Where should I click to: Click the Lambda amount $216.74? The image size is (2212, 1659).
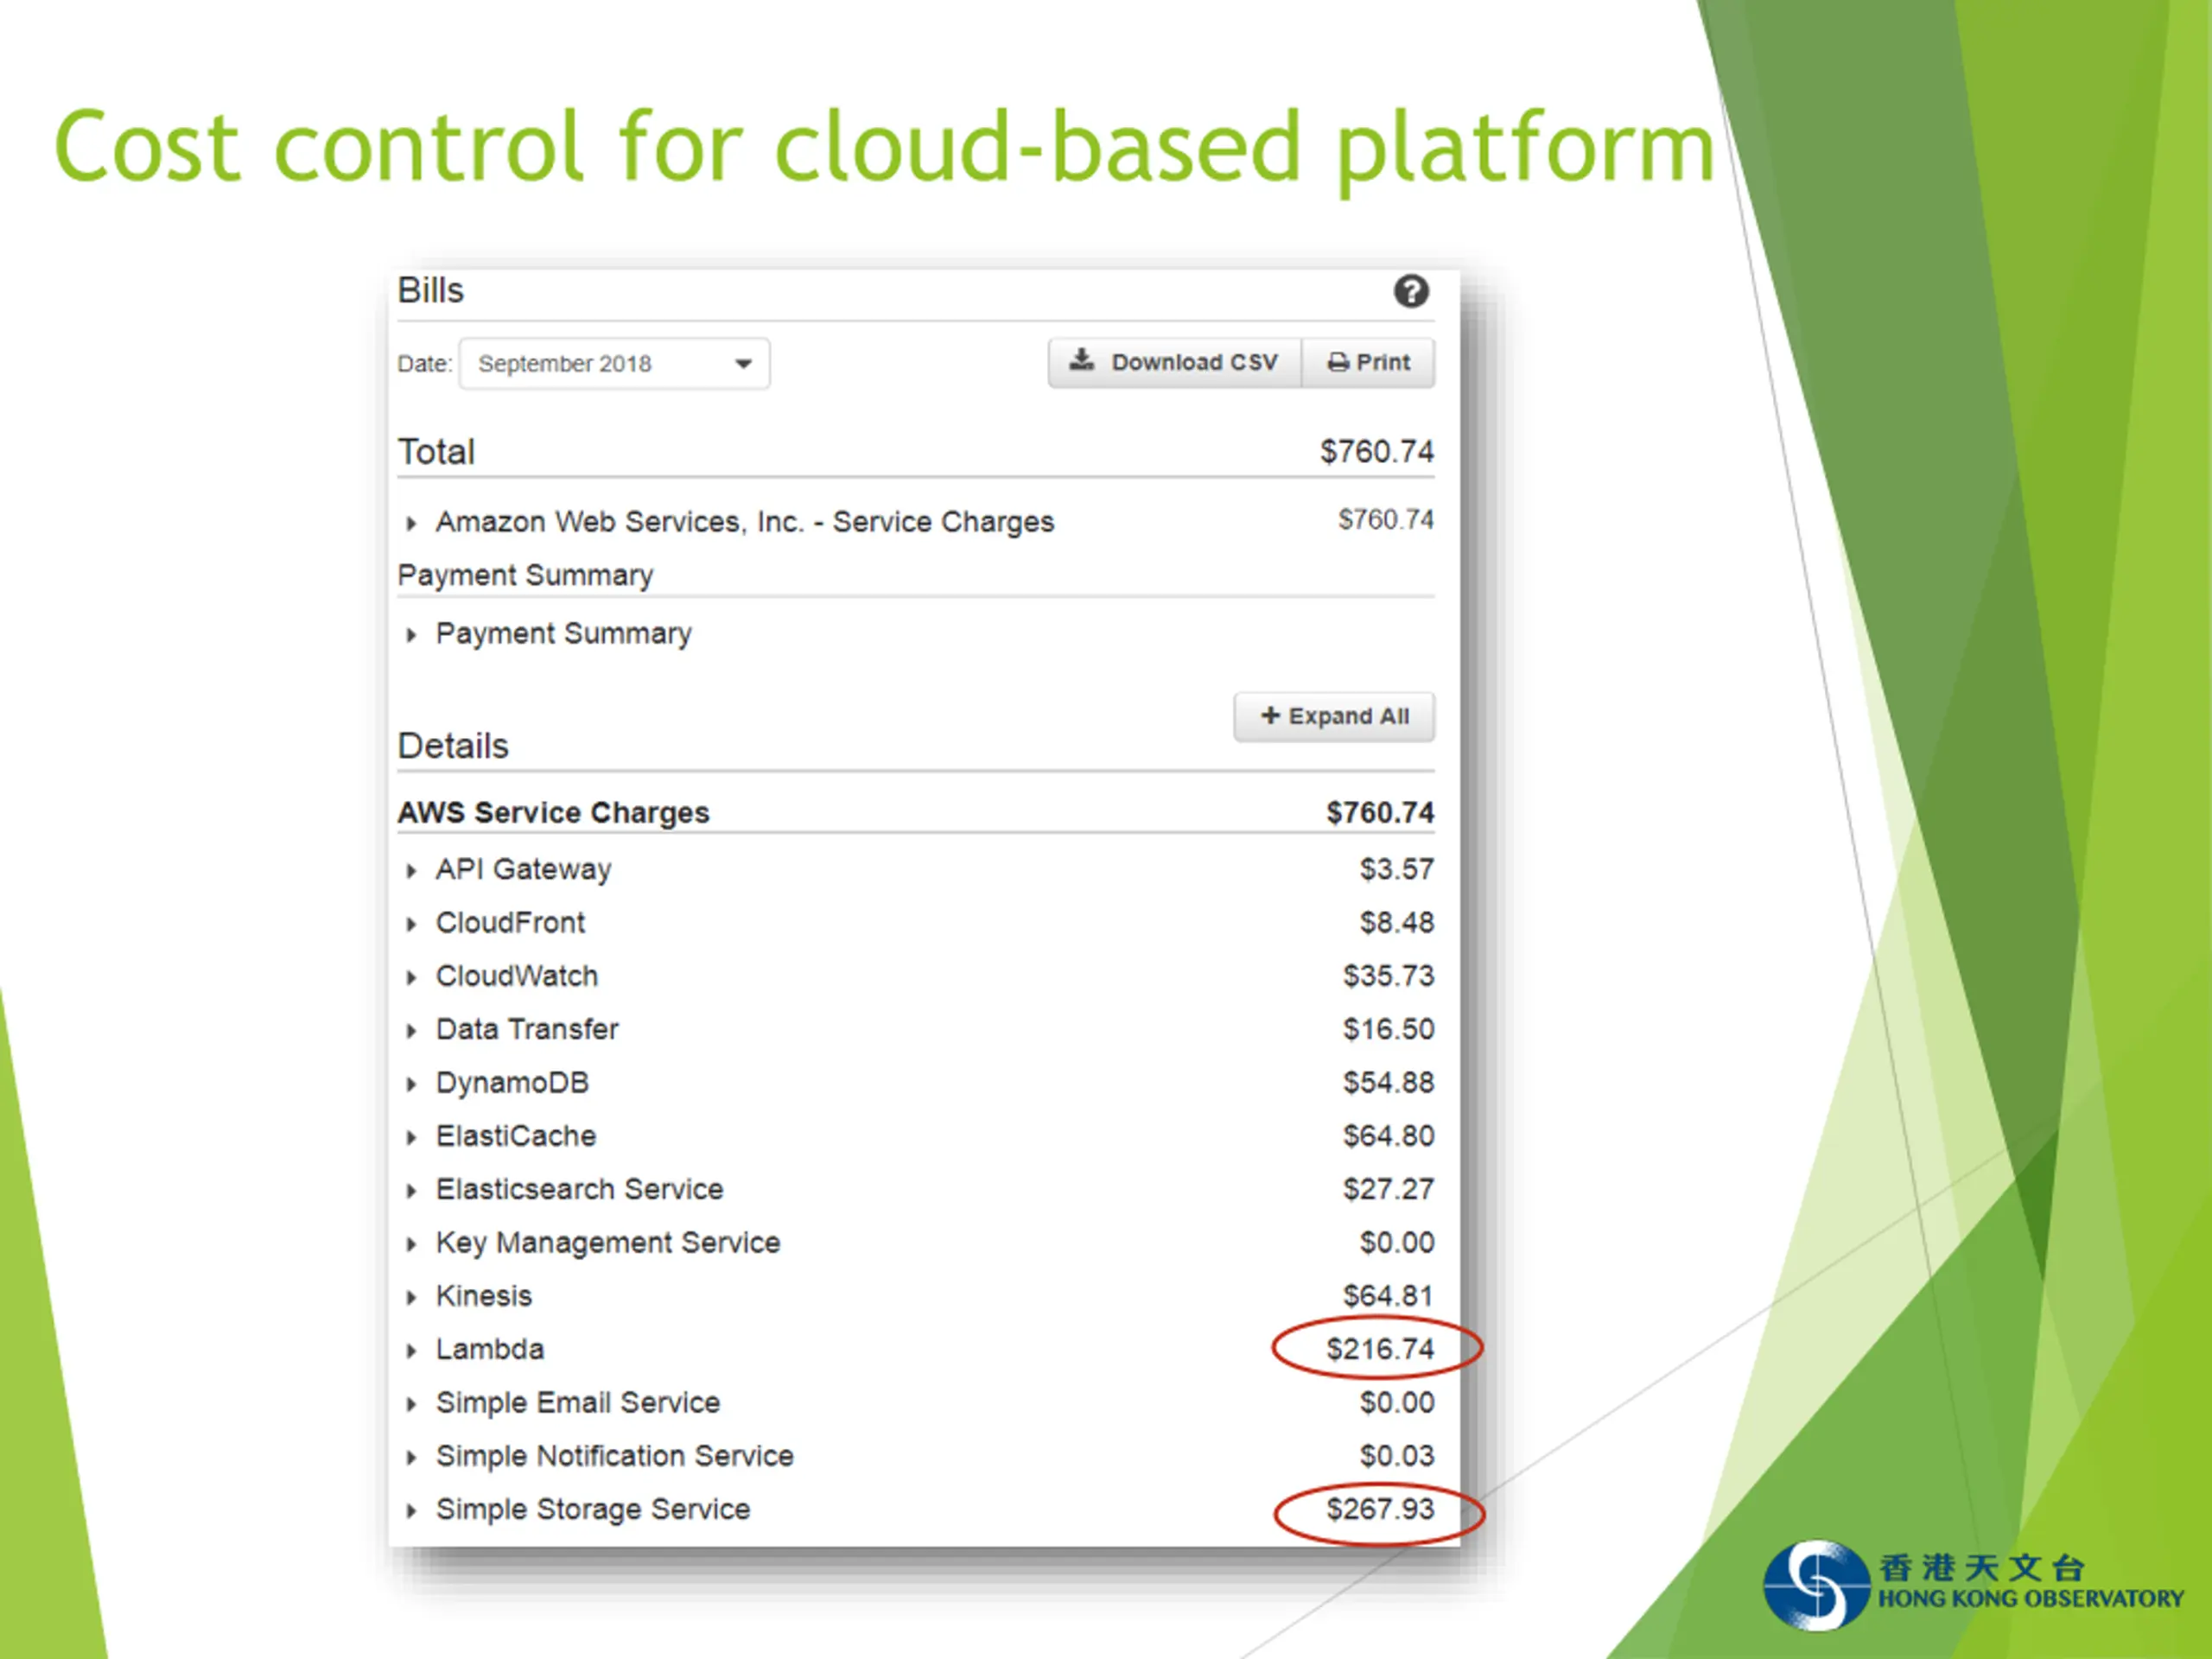(1380, 1349)
